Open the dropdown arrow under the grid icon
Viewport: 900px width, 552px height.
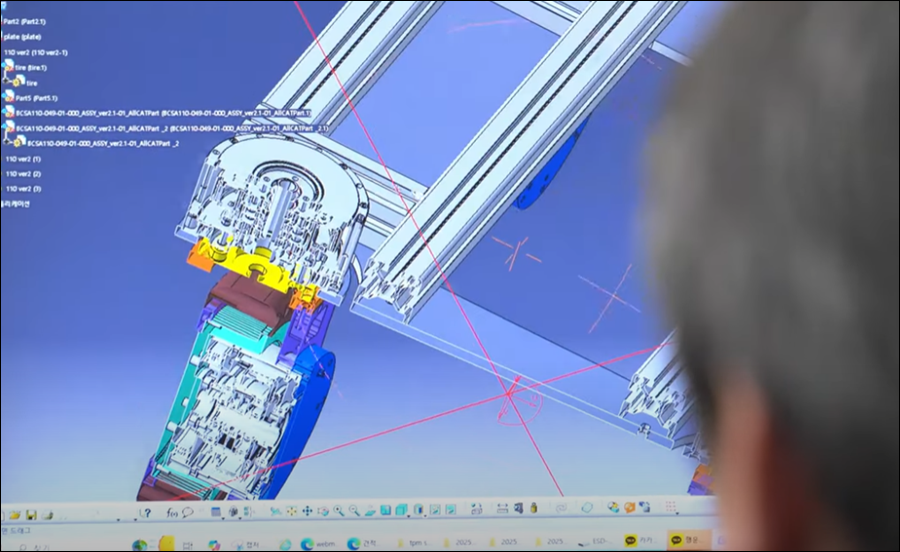tap(677, 514)
